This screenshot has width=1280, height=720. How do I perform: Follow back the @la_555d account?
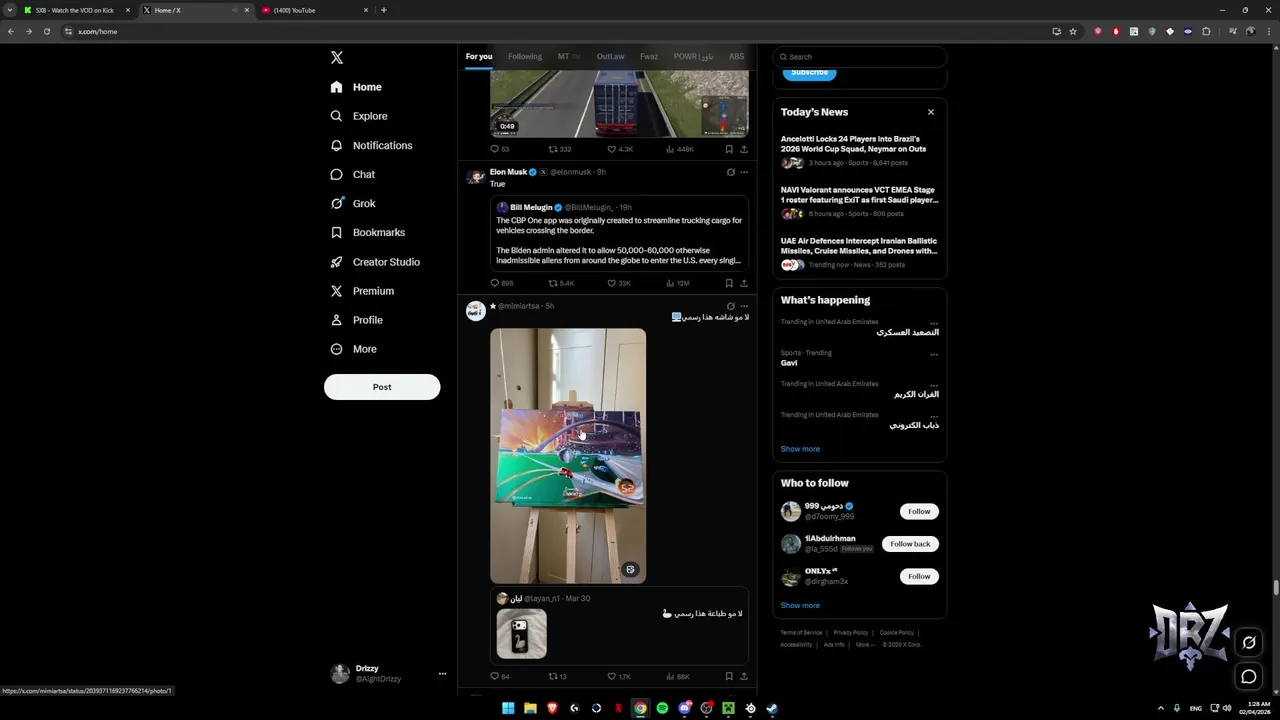[910, 544]
